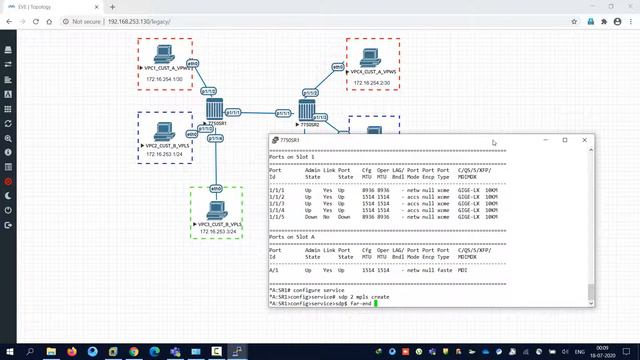Click the volume speaker tray icon

[x=565, y=351]
